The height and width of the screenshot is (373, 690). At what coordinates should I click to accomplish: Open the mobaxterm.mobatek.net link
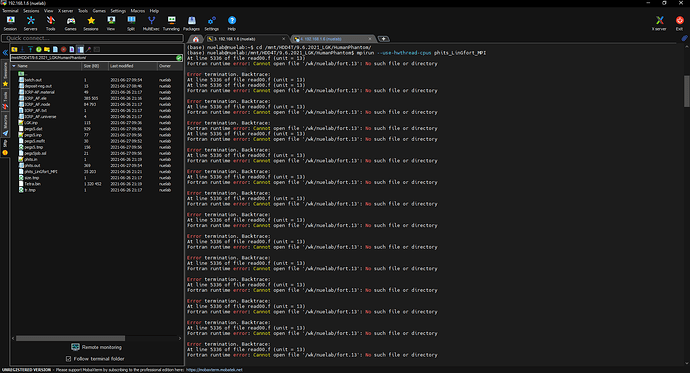214,370
